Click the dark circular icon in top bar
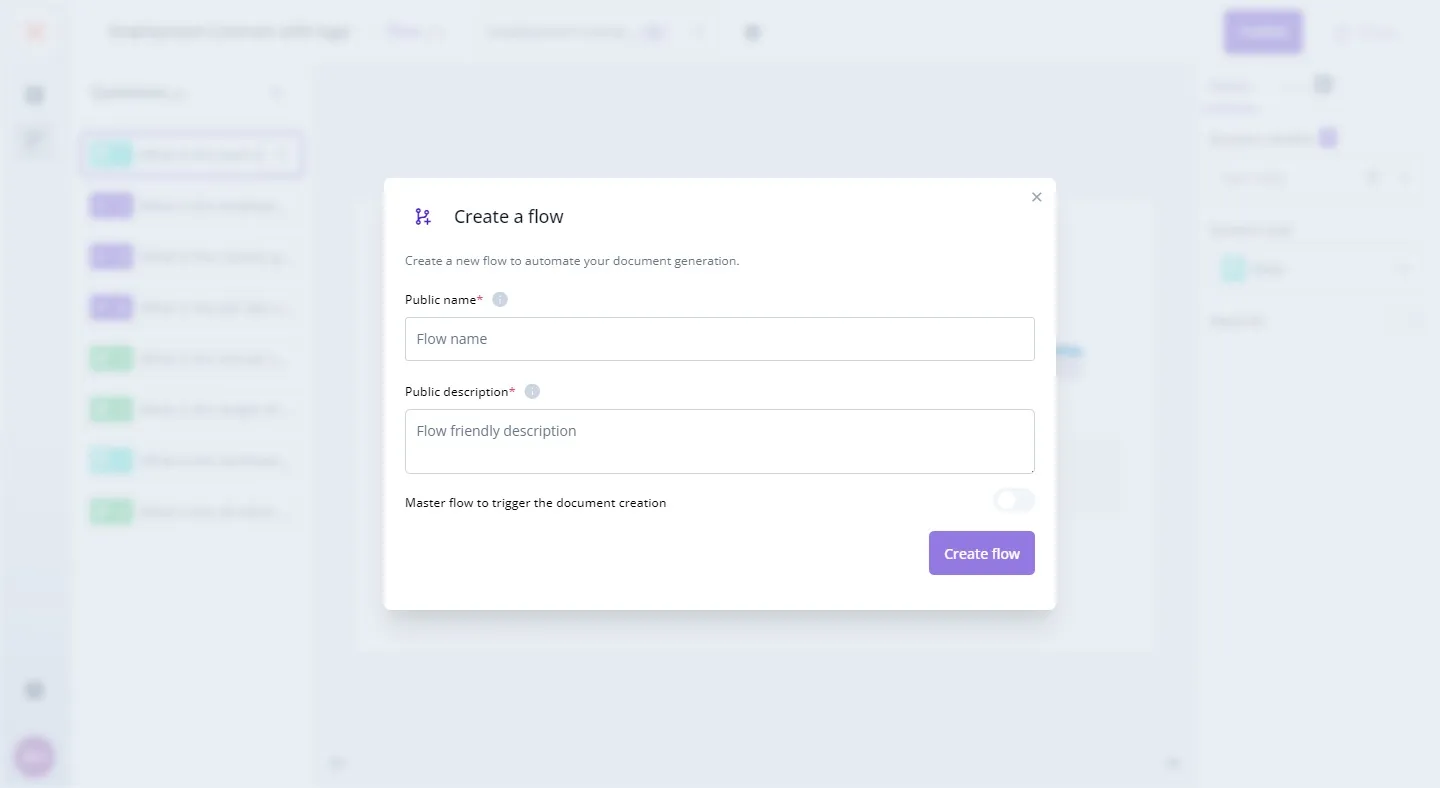Image resolution: width=1440 pixels, height=788 pixels. pyautogui.click(x=753, y=33)
